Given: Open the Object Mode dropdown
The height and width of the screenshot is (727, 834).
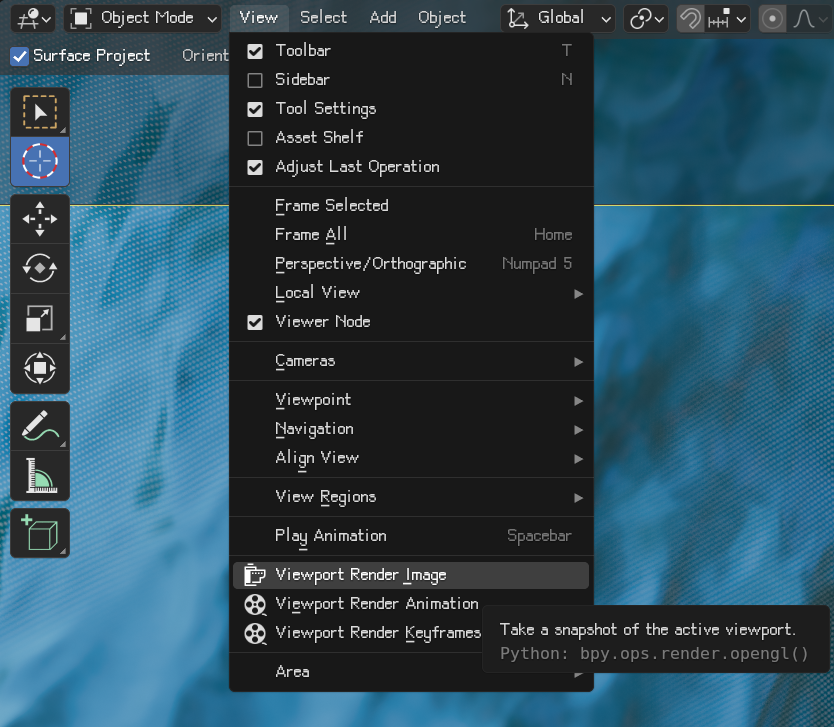Looking at the screenshot, I should click(143, 19).
